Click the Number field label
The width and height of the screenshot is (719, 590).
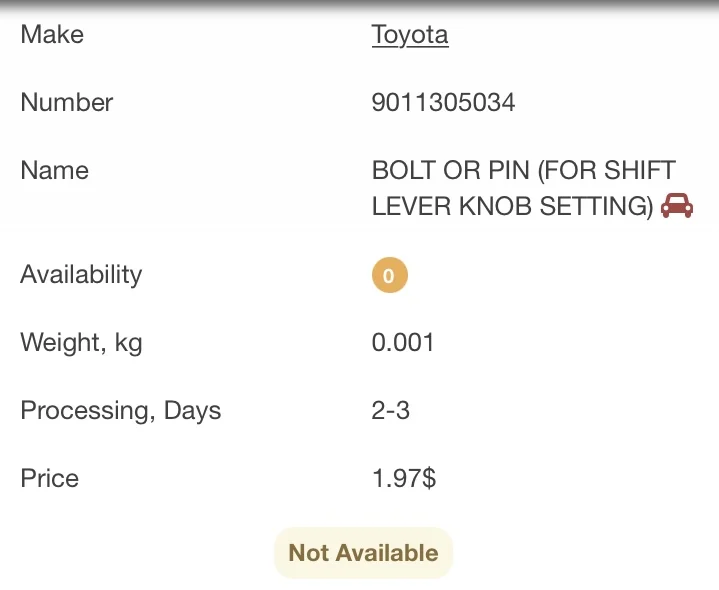(67, 102)
